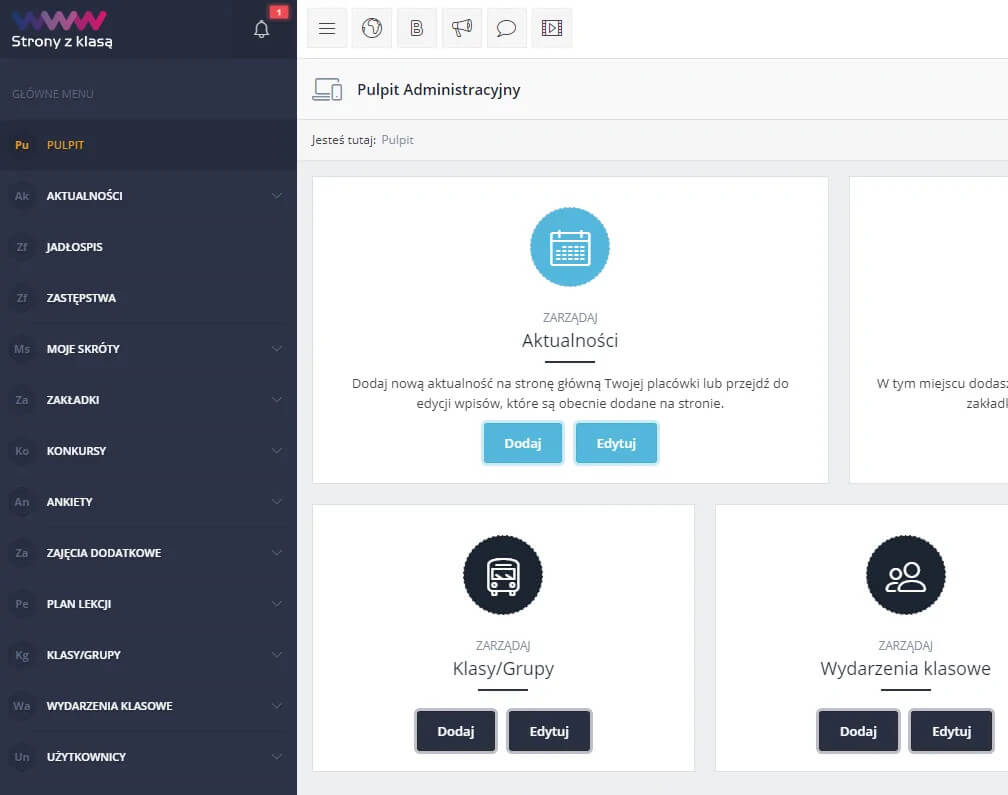Image resolution: width=1008 pixels, height=795 pixels.
Task: Click the BIP letter B toolbar icon
Action: coord(416,28)
